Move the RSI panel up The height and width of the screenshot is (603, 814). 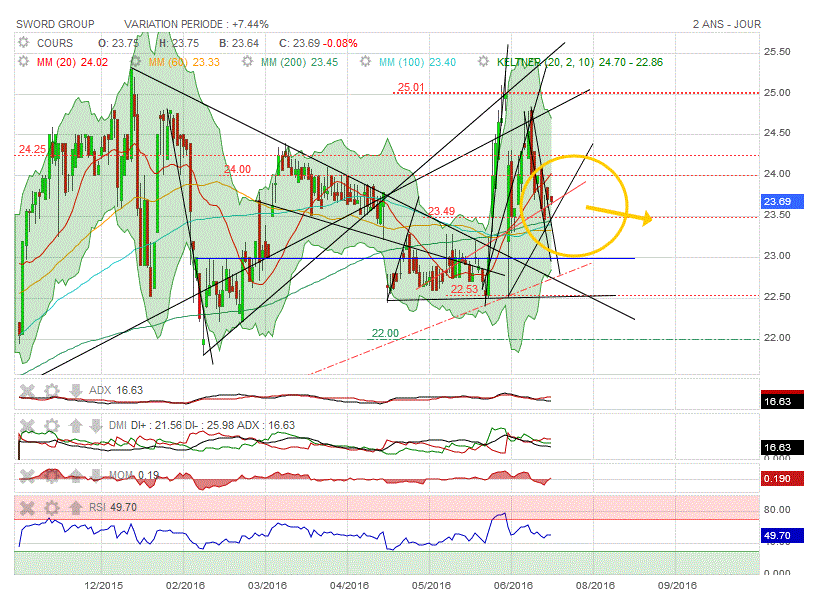tap(76, 508)
